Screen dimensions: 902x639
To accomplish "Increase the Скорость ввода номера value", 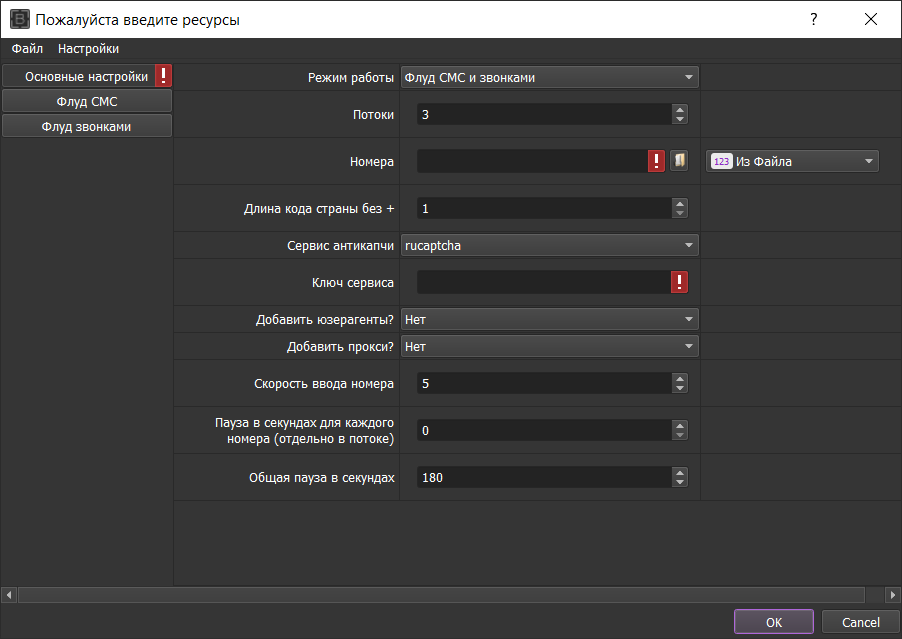I will coord(680,378).
